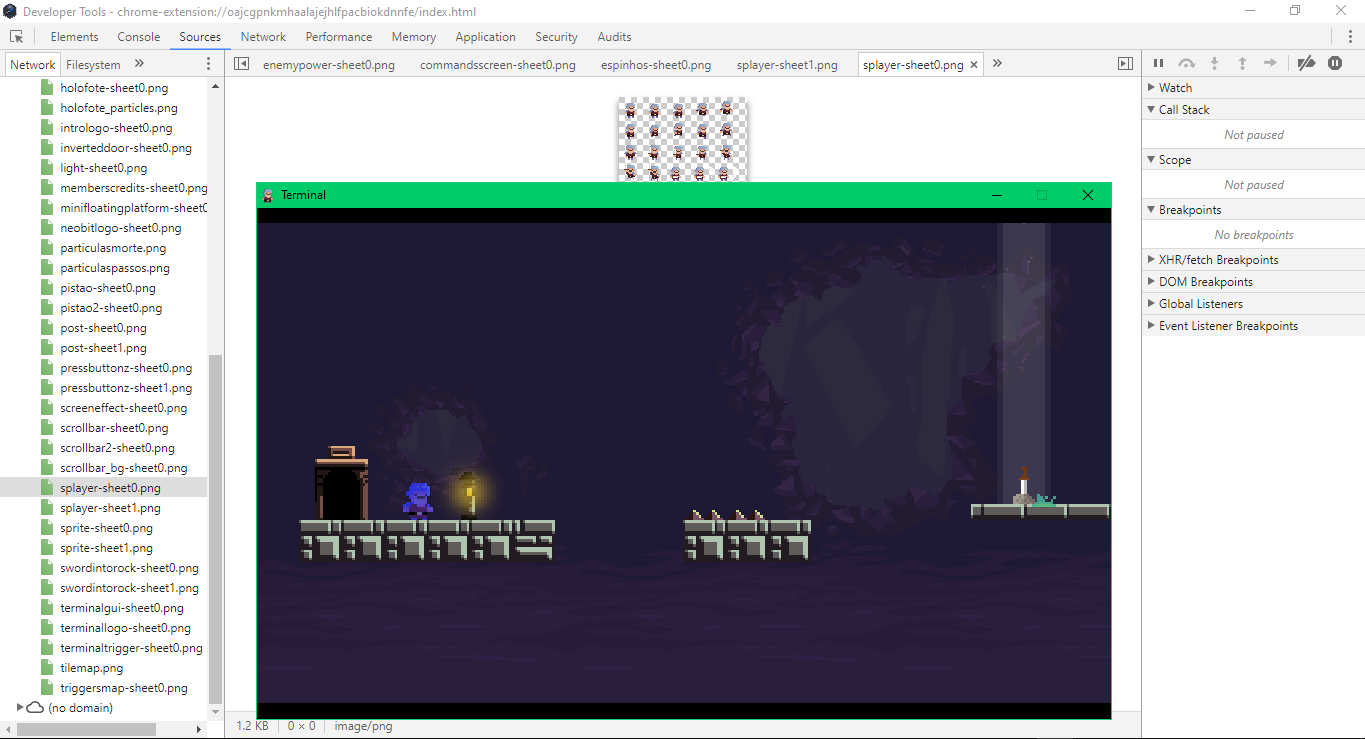
Task: Click the Terminal game window icon
Action: point(268,195)
